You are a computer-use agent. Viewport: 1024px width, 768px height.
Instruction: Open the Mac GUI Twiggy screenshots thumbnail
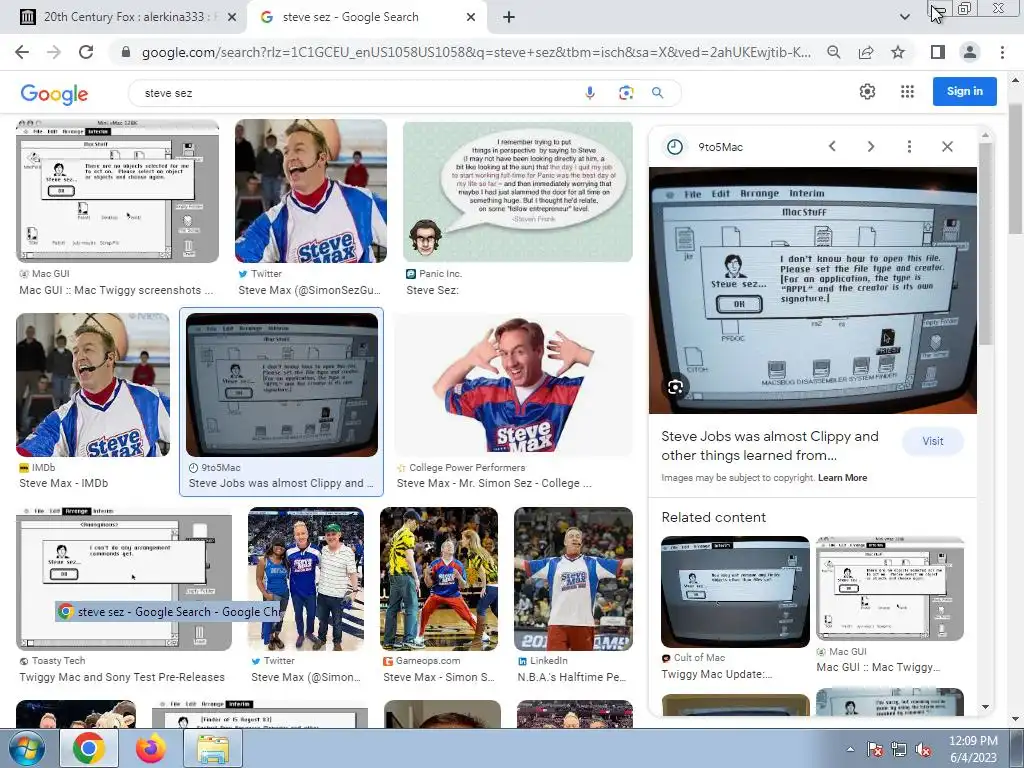(118, 191)
